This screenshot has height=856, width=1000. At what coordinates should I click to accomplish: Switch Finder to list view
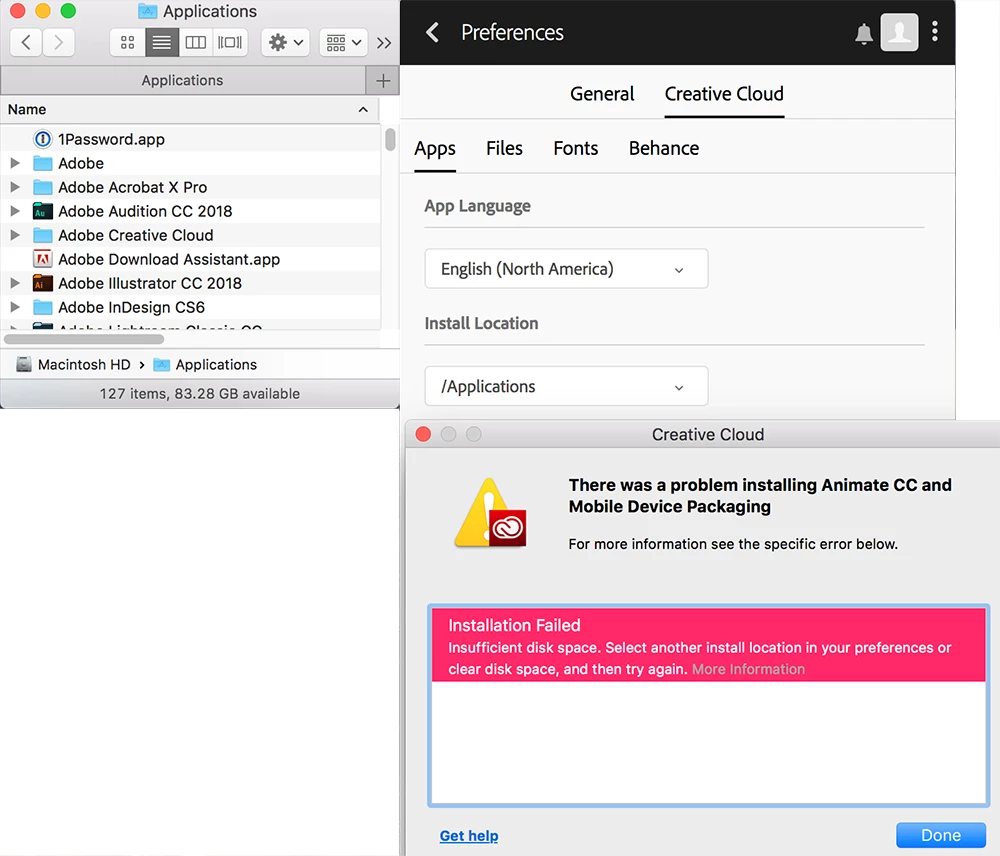[x=161, y=43]
